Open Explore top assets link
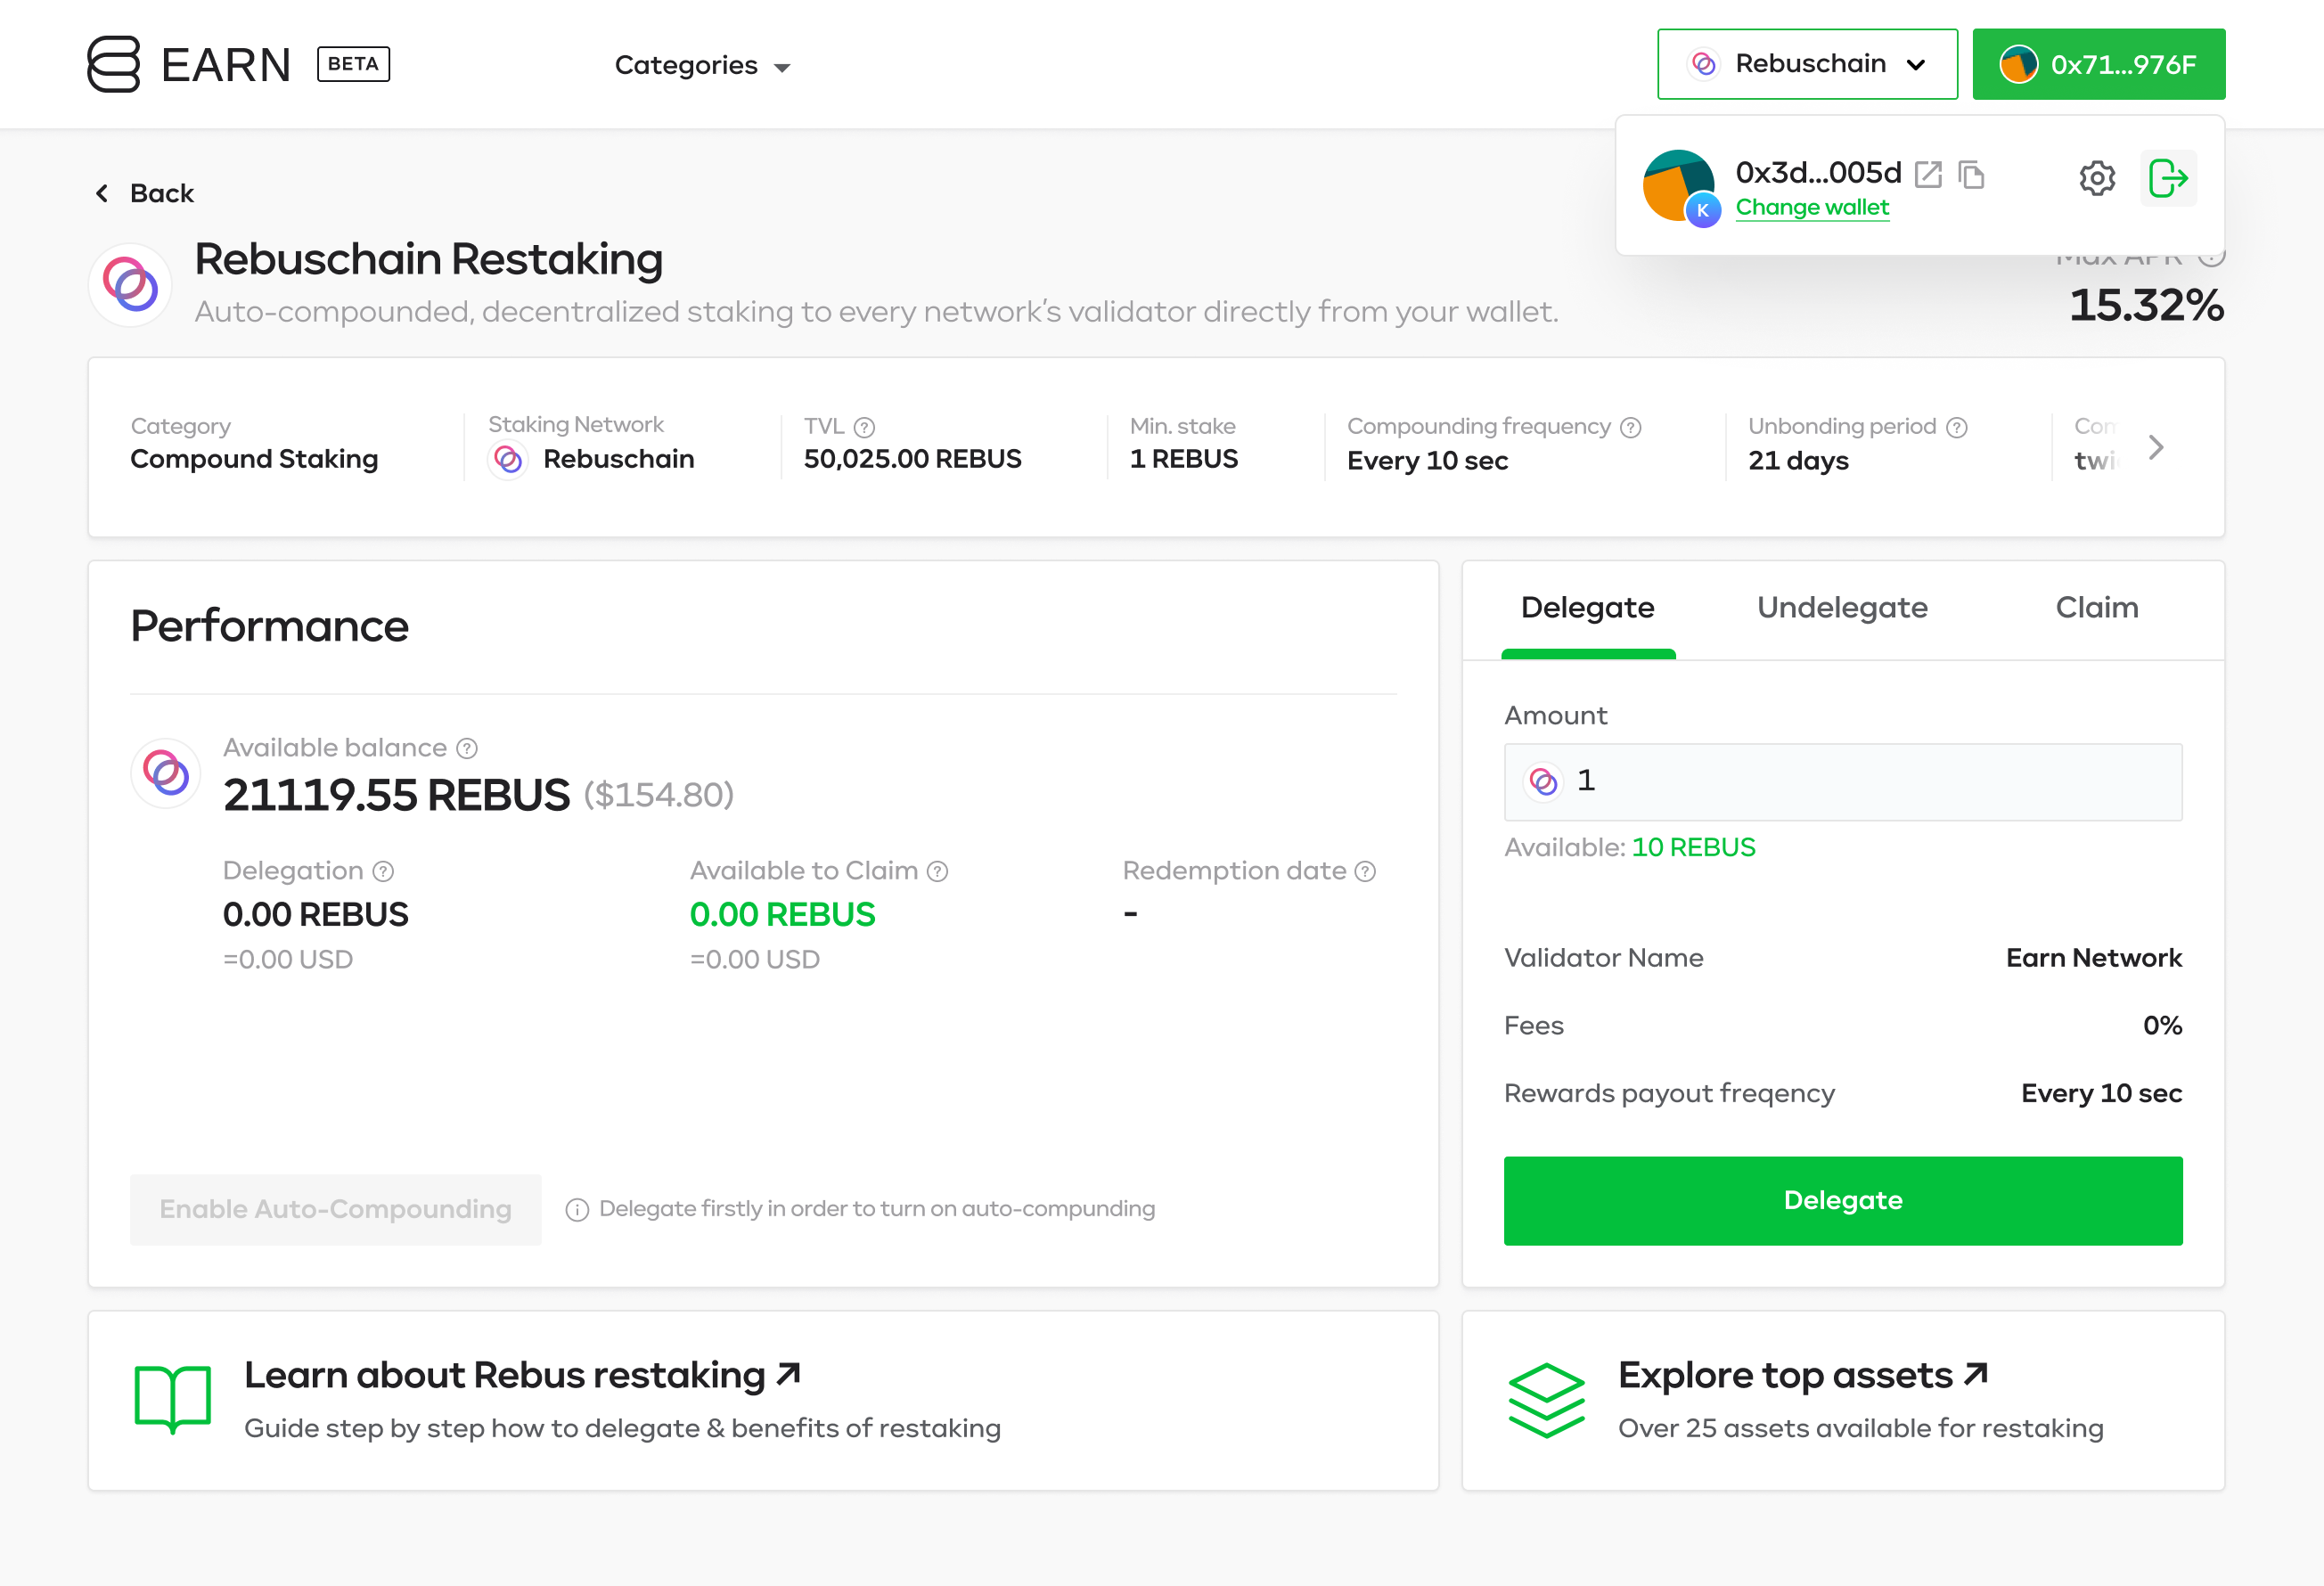Viewport: 2324px width, 1586px height. tap(1802, 1375)
